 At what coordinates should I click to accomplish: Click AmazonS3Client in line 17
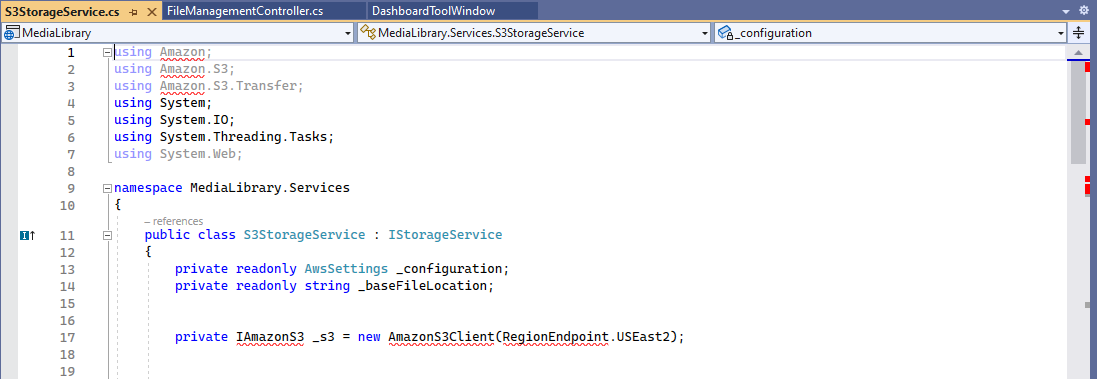click(441, 337)
